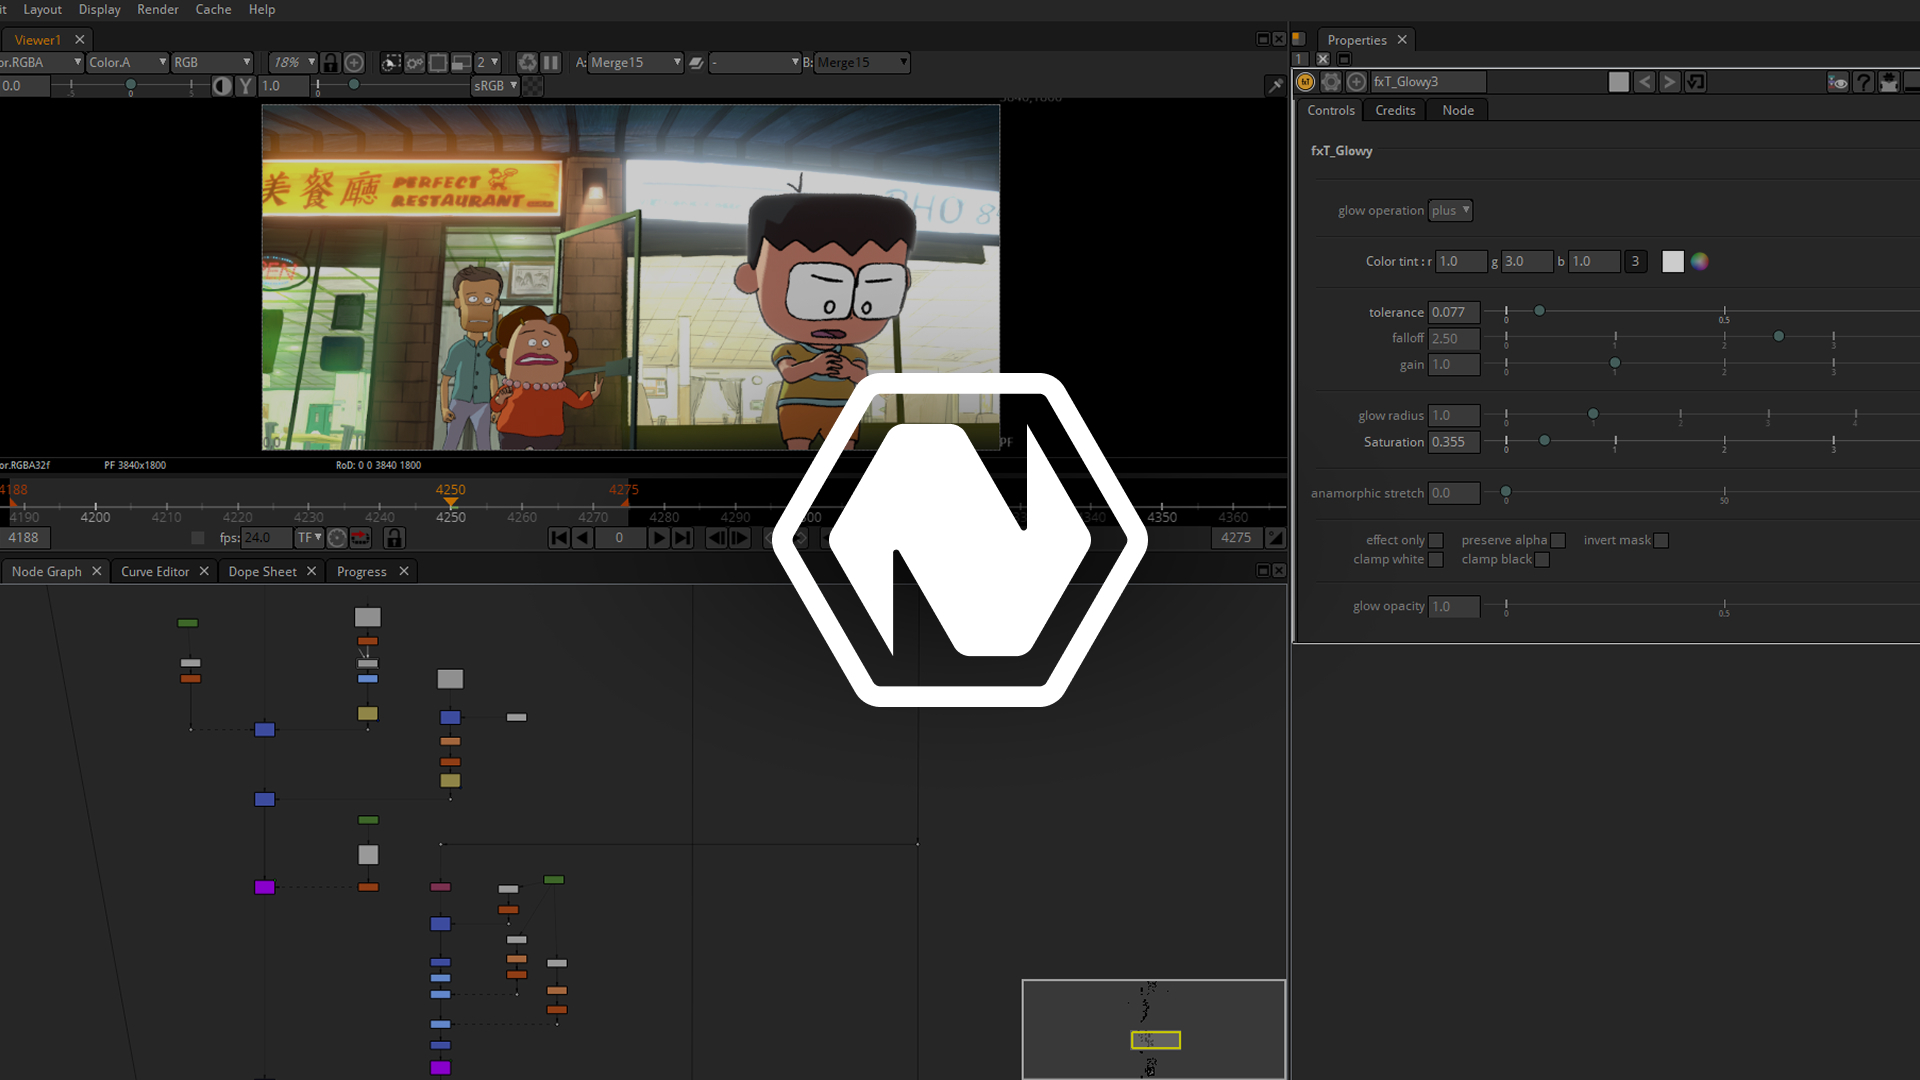The height and width of the screenshot is (1080, 1920).
Task: Toggle the viewer zoom lock icon
Action: coord(330,62)
